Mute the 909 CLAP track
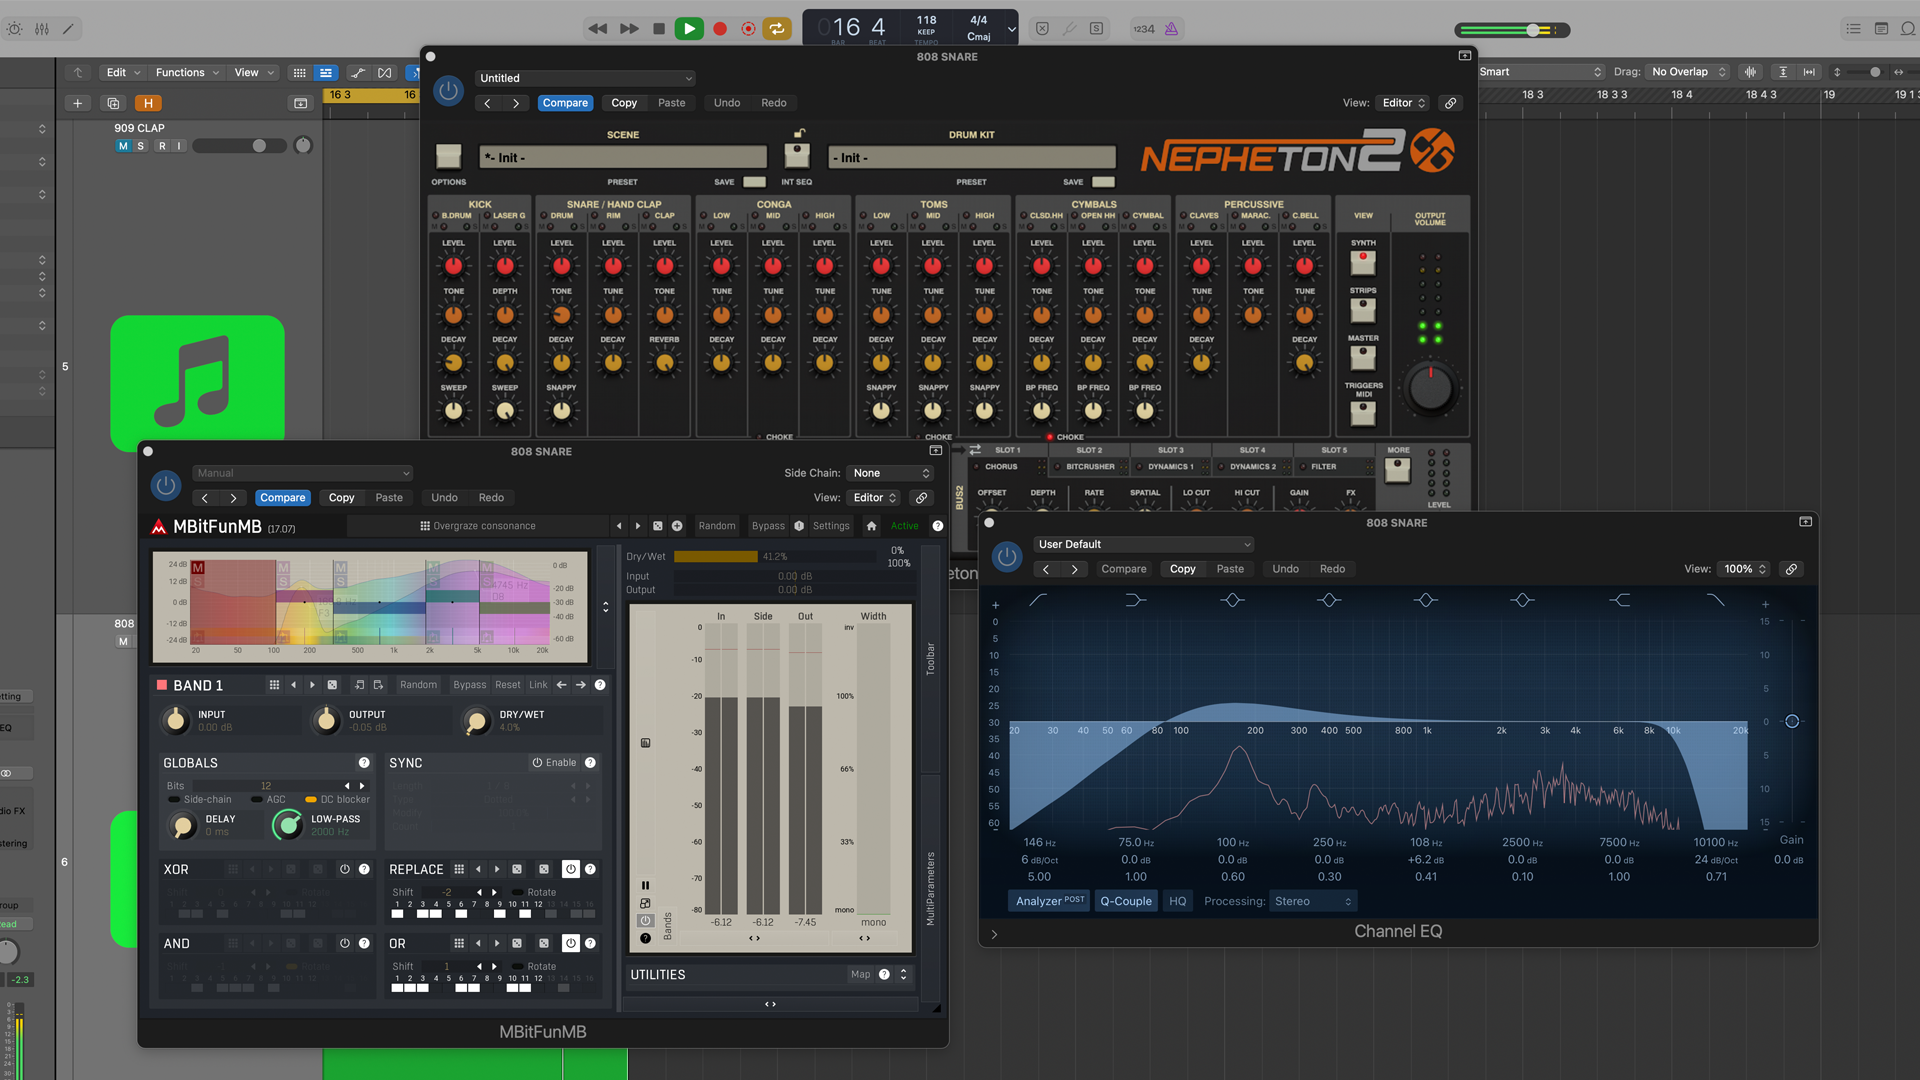The width and height of the screenshot is (1920, 1080). [123, 146]
